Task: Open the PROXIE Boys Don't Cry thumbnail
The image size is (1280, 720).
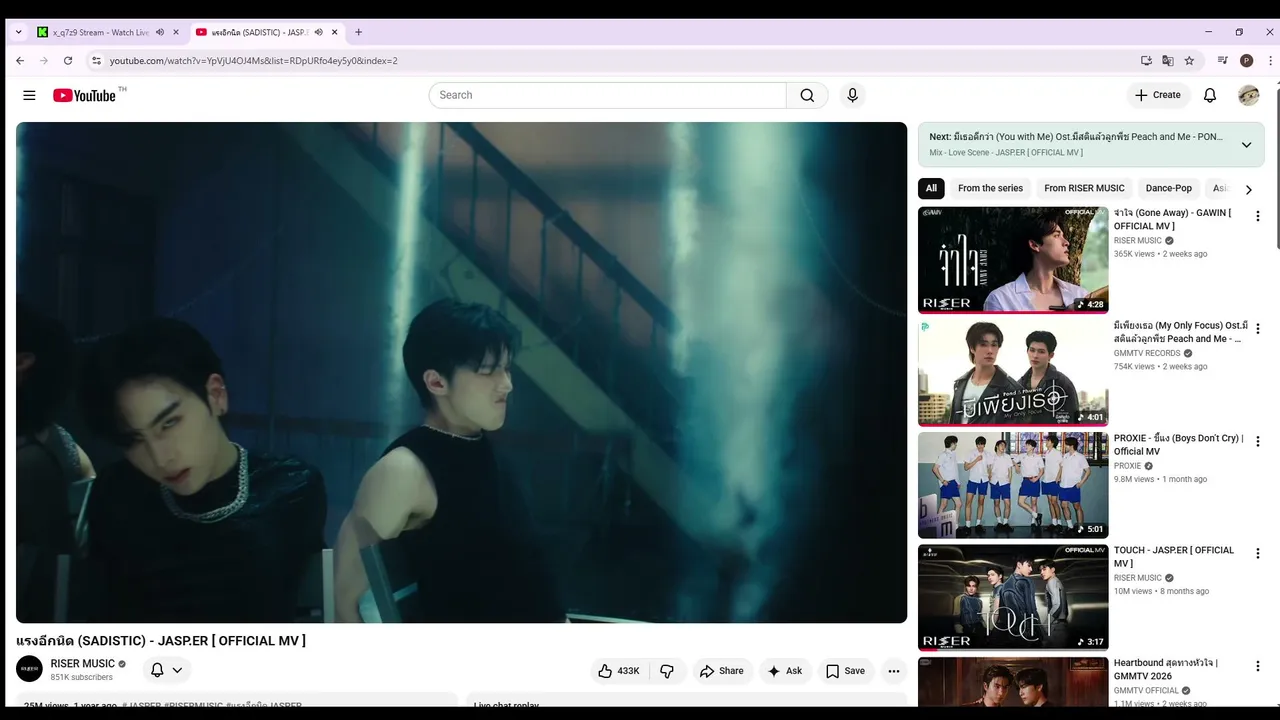Action: point(1013,484)
